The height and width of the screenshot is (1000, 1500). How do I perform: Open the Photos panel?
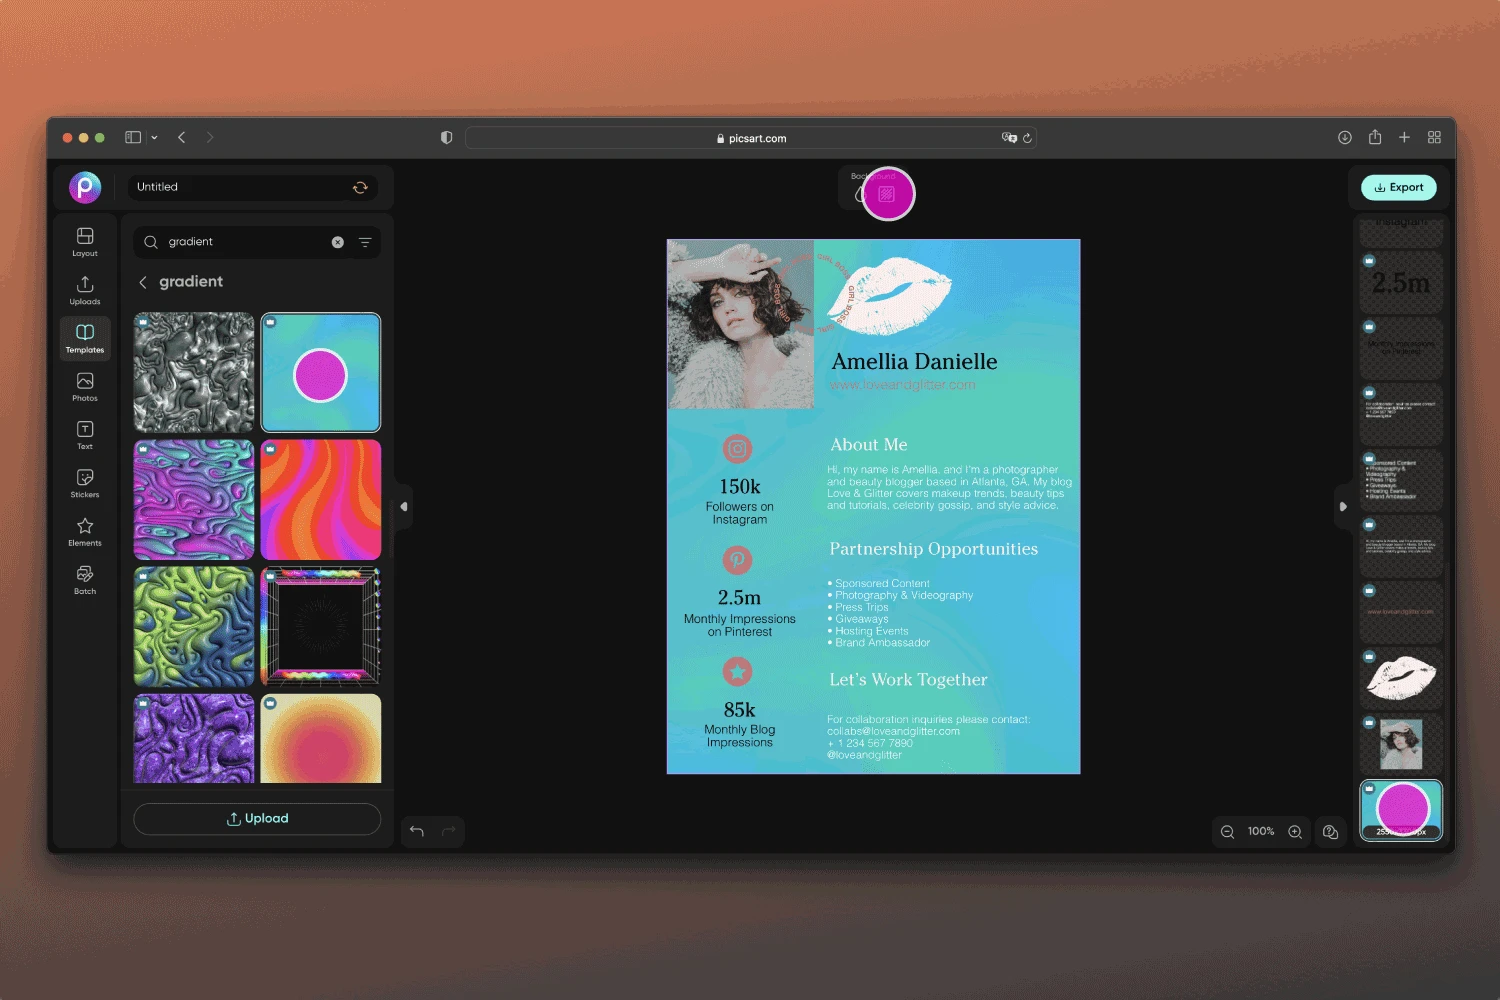click(84, 386)
